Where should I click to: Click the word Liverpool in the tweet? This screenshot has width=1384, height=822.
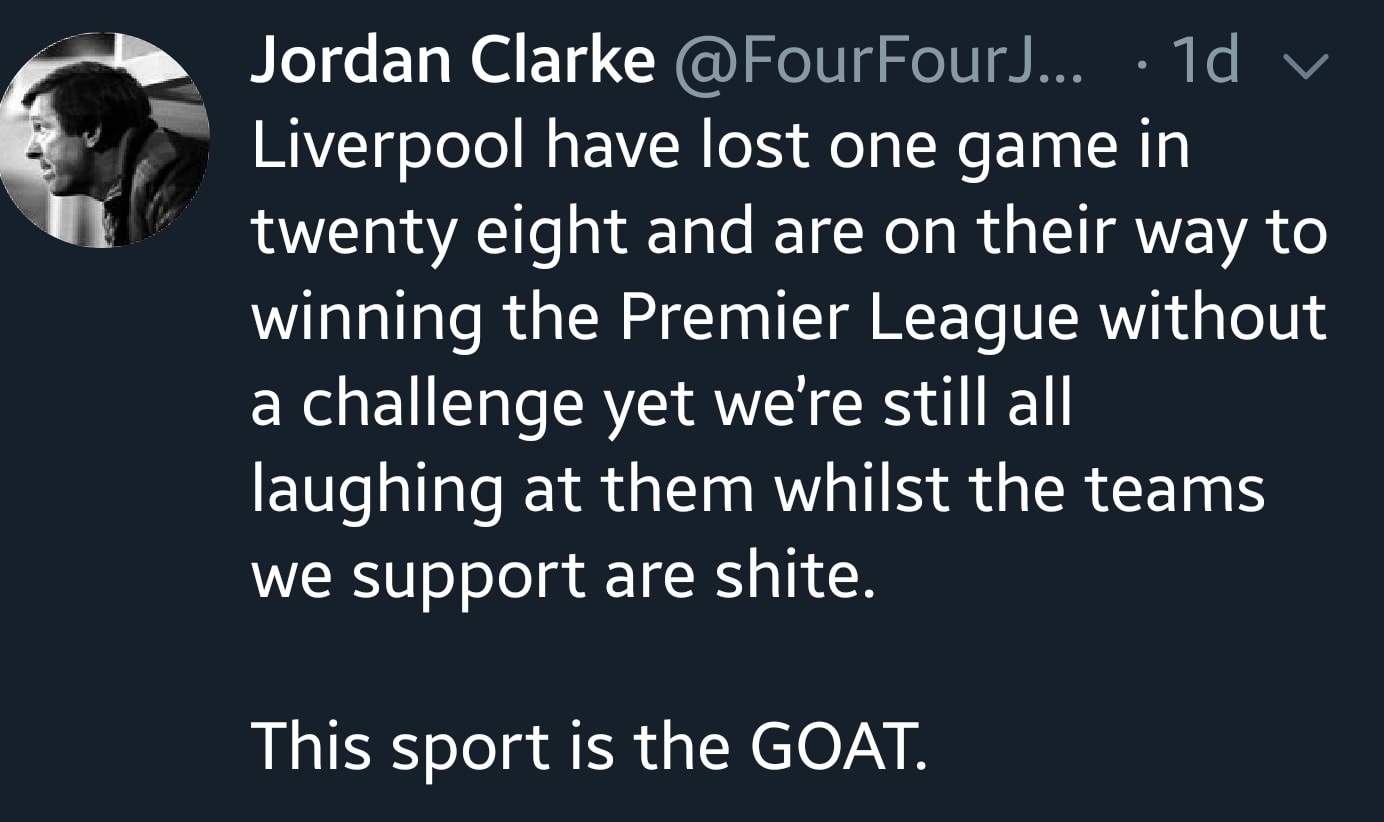[x=401, y=147]
